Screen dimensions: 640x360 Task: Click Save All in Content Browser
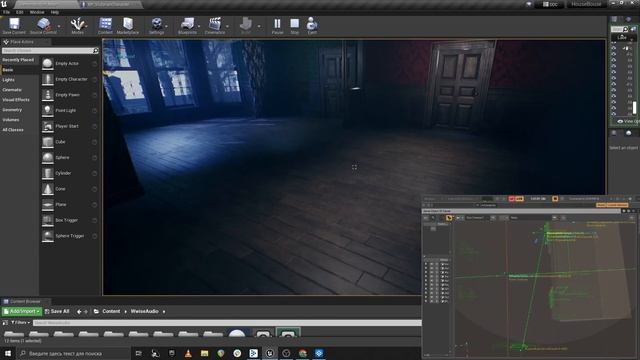point(57,311)
